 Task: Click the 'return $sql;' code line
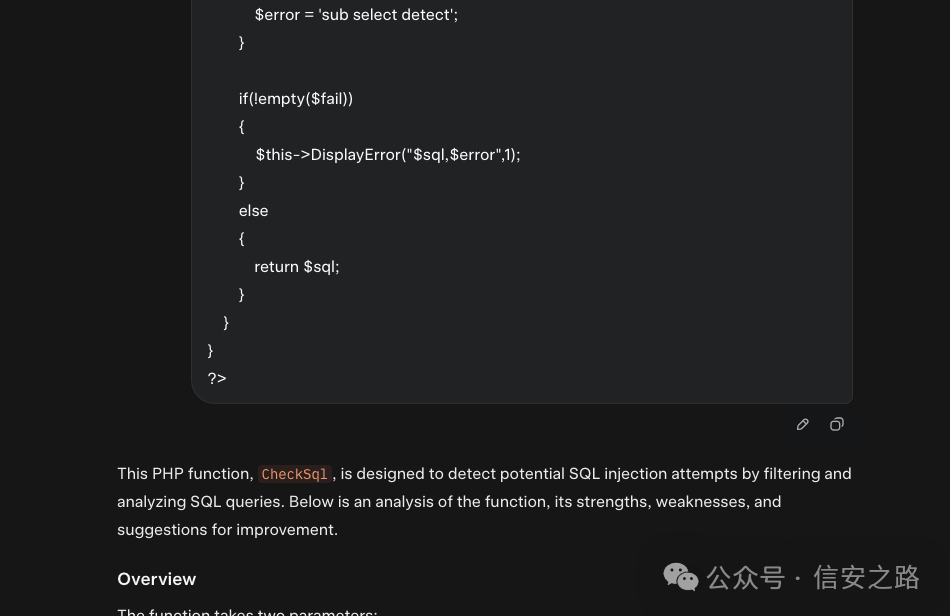point(296,267)
